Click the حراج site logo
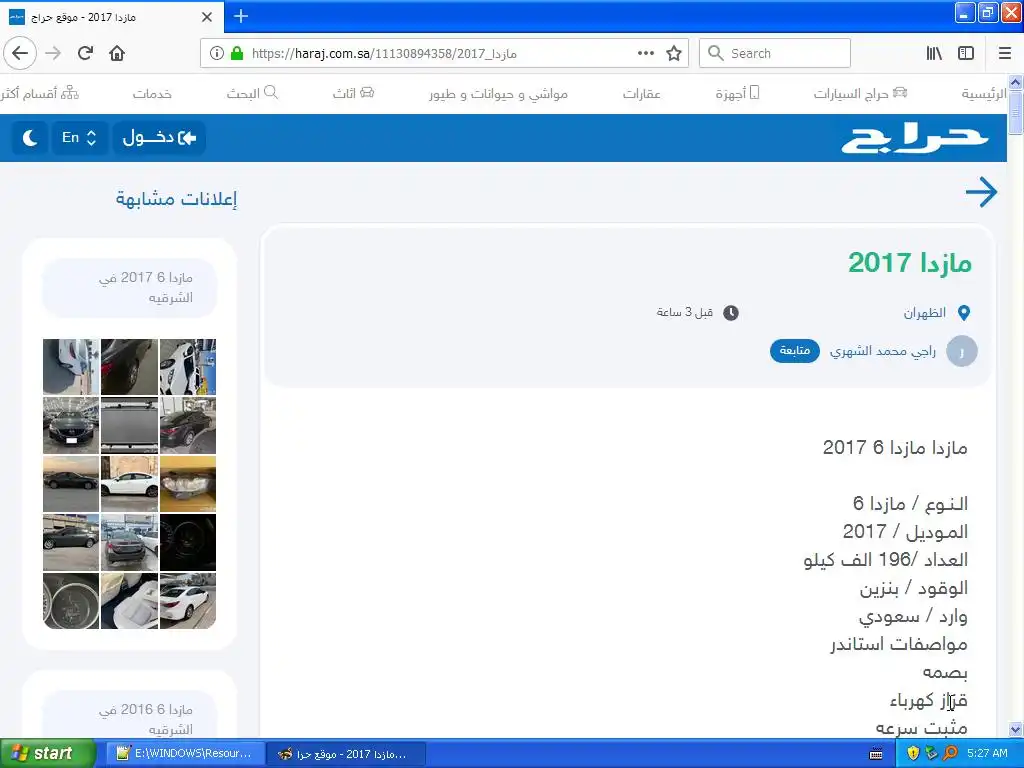 [914, 138]
